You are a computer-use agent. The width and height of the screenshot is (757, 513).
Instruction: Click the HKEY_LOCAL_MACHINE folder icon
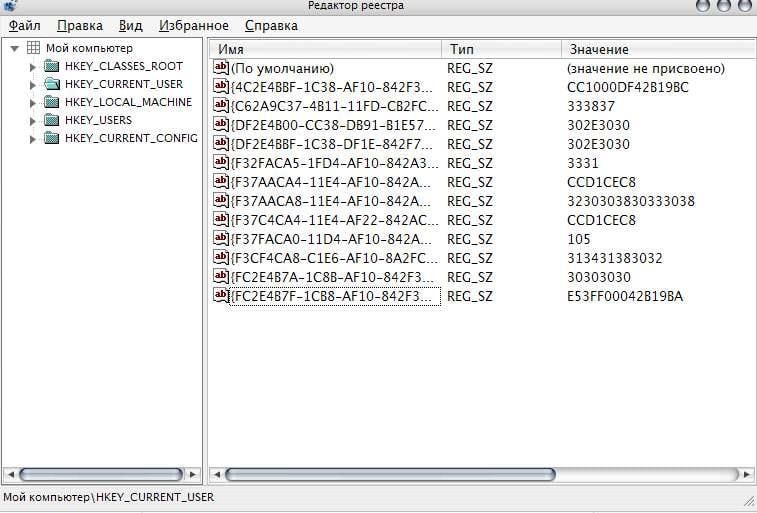pos(52,102)
